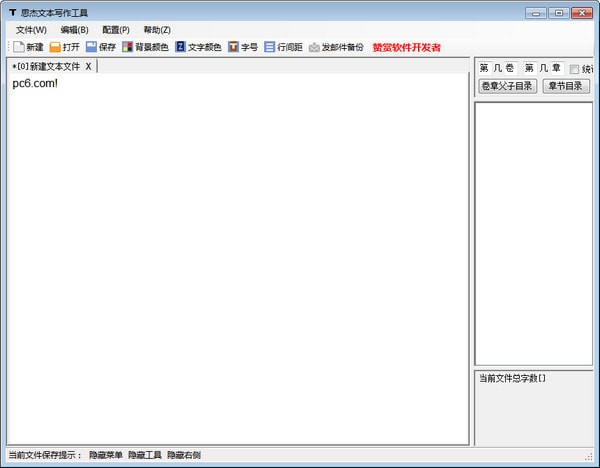Click the 发邮件备份 email backup icon

pos(314,47)
